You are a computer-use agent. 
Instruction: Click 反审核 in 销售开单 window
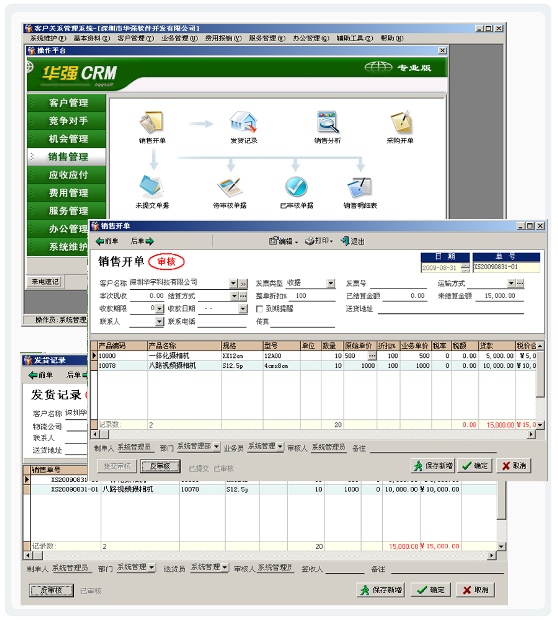tap(160, 466)
